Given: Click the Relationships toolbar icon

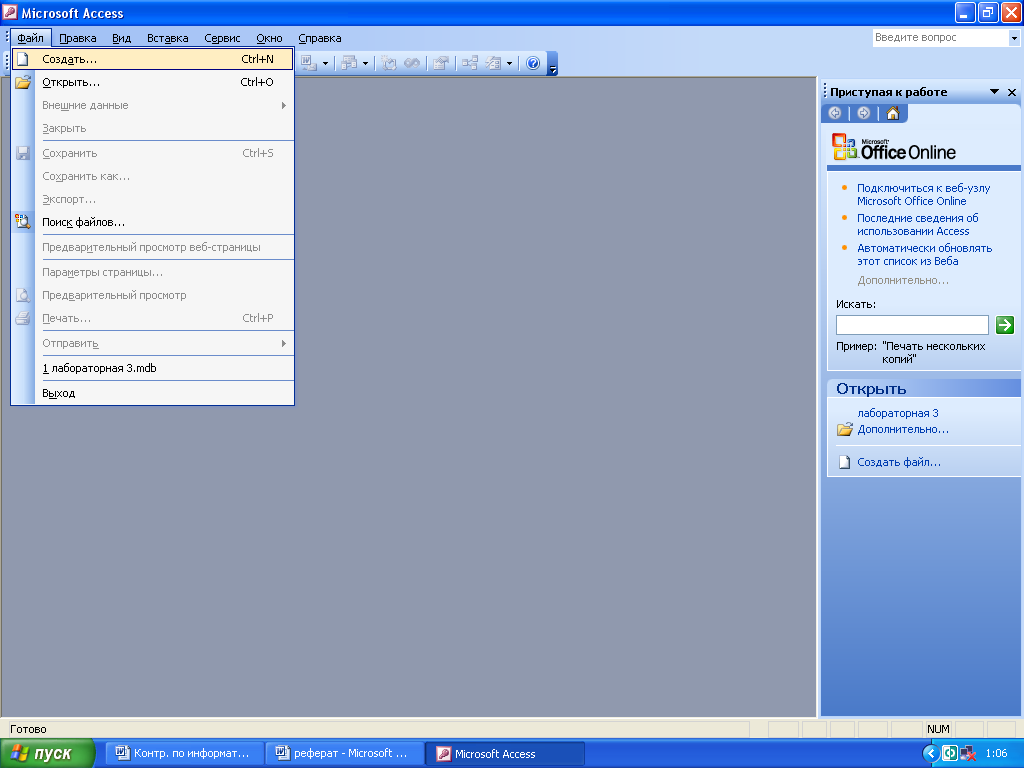Looking at the screenshot, I should point(470,63).
